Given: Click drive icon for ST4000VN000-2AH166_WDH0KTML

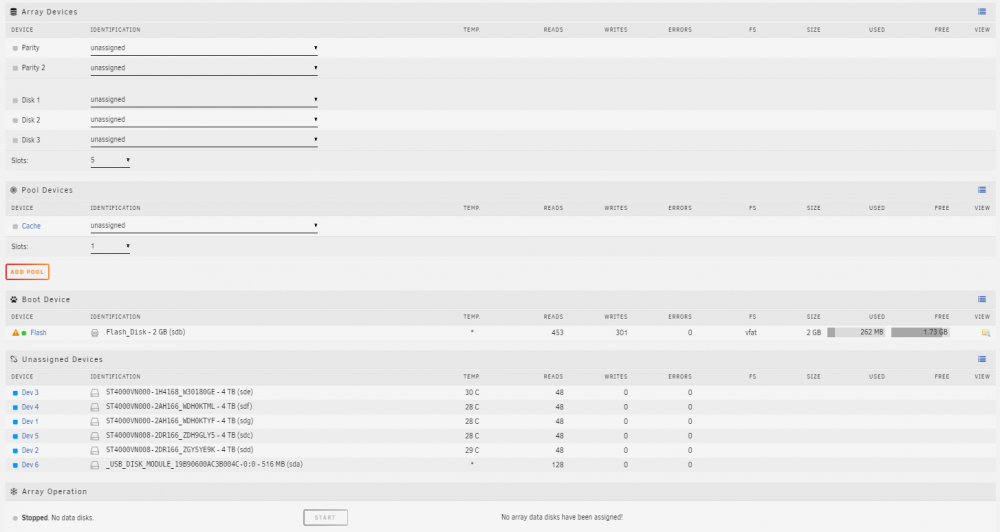Looking at the screenshot, I should click(94, 407).
